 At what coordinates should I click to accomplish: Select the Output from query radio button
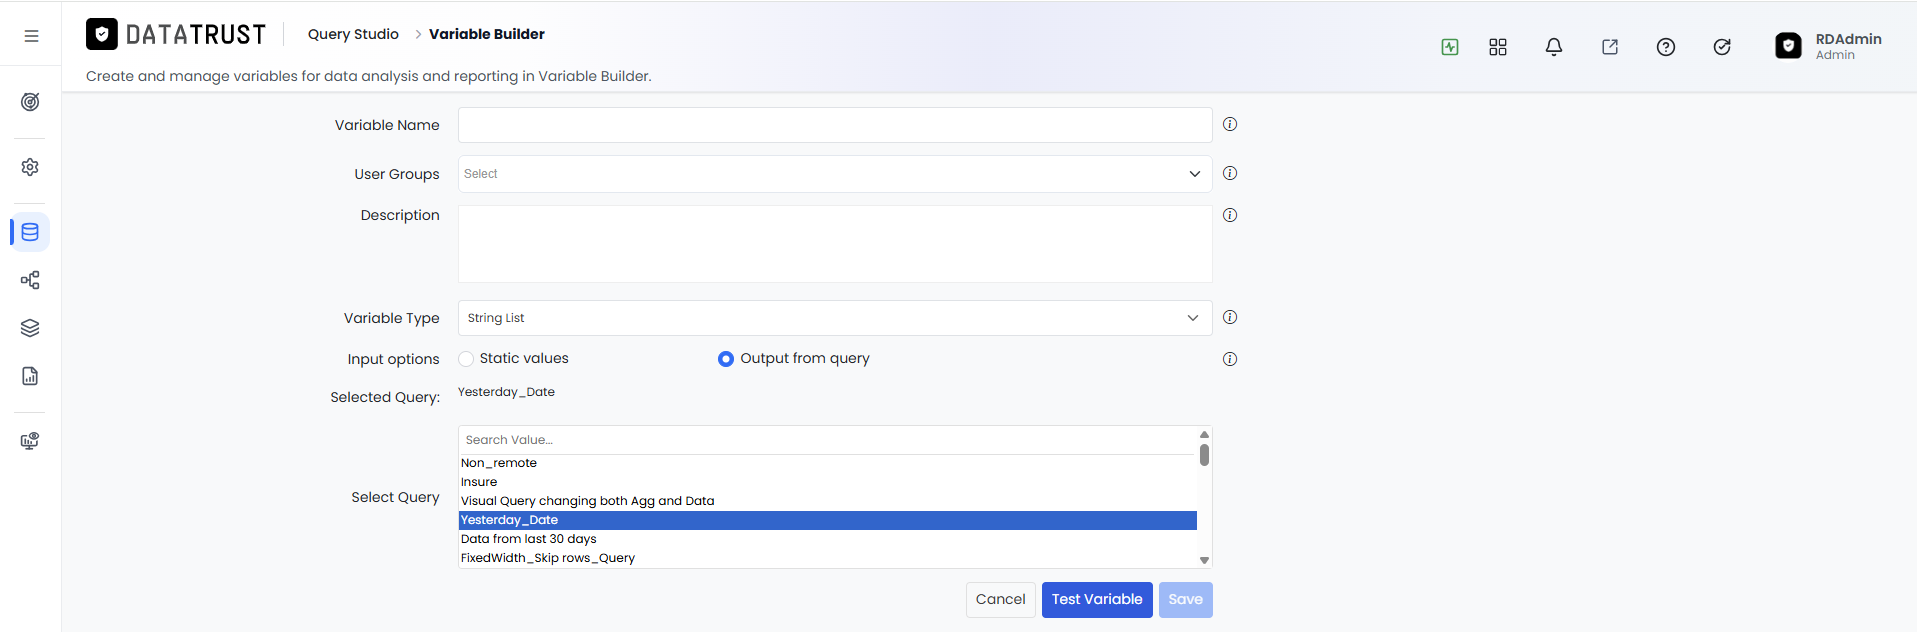click(x=726, y=359)
